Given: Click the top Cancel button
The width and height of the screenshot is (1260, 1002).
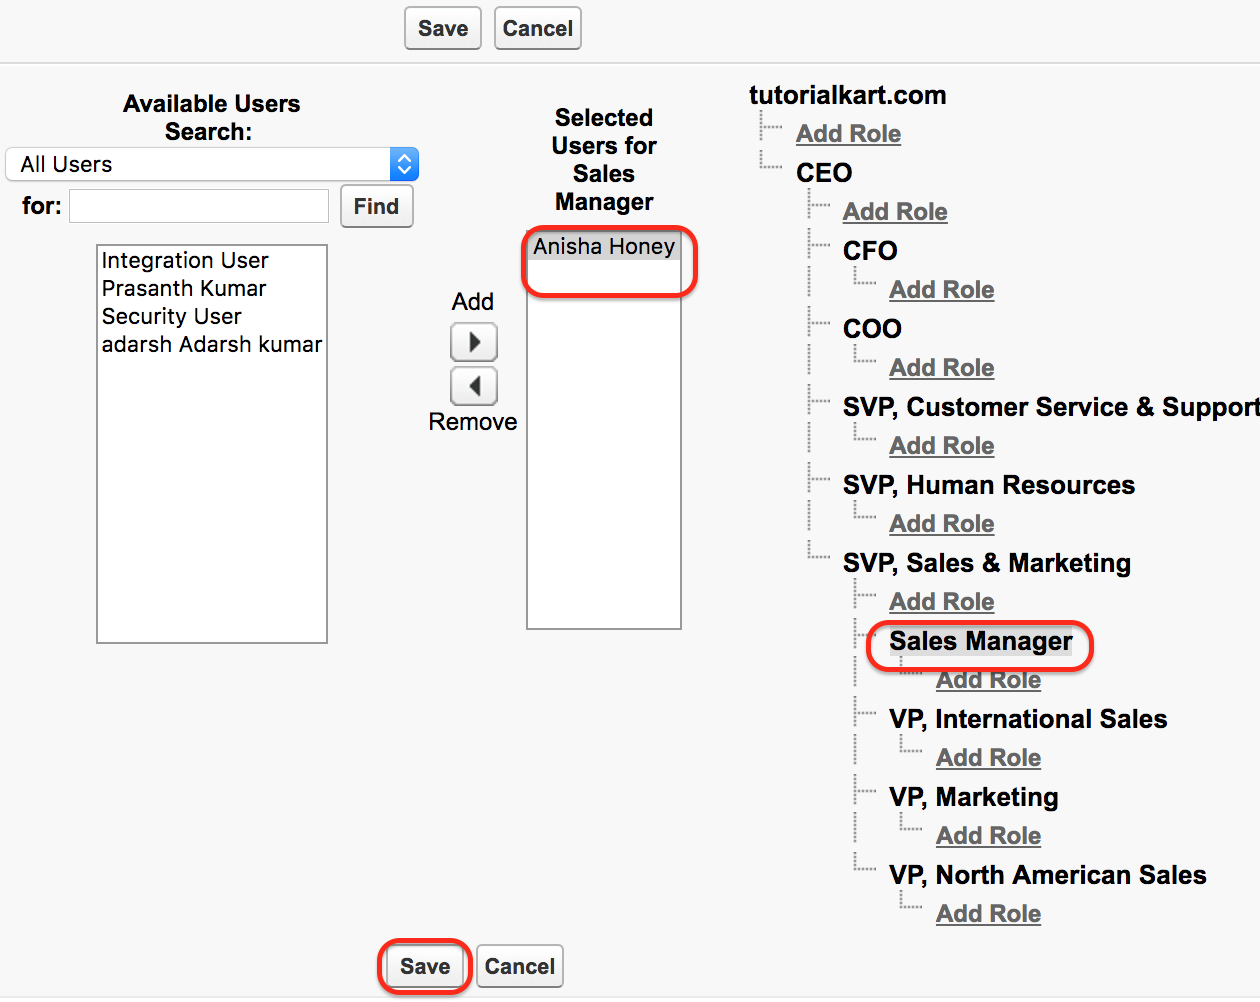Looking at the screenshot, I should [538, 28].
